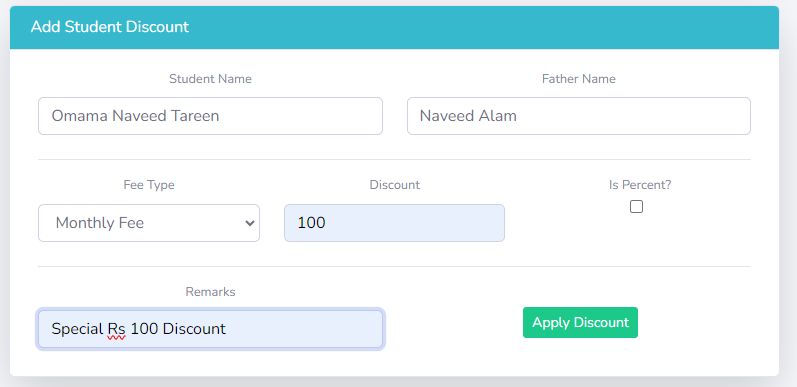Focus the Father Name input field
Viewport: 797px width, 387px height.
[x=579, y=116]
